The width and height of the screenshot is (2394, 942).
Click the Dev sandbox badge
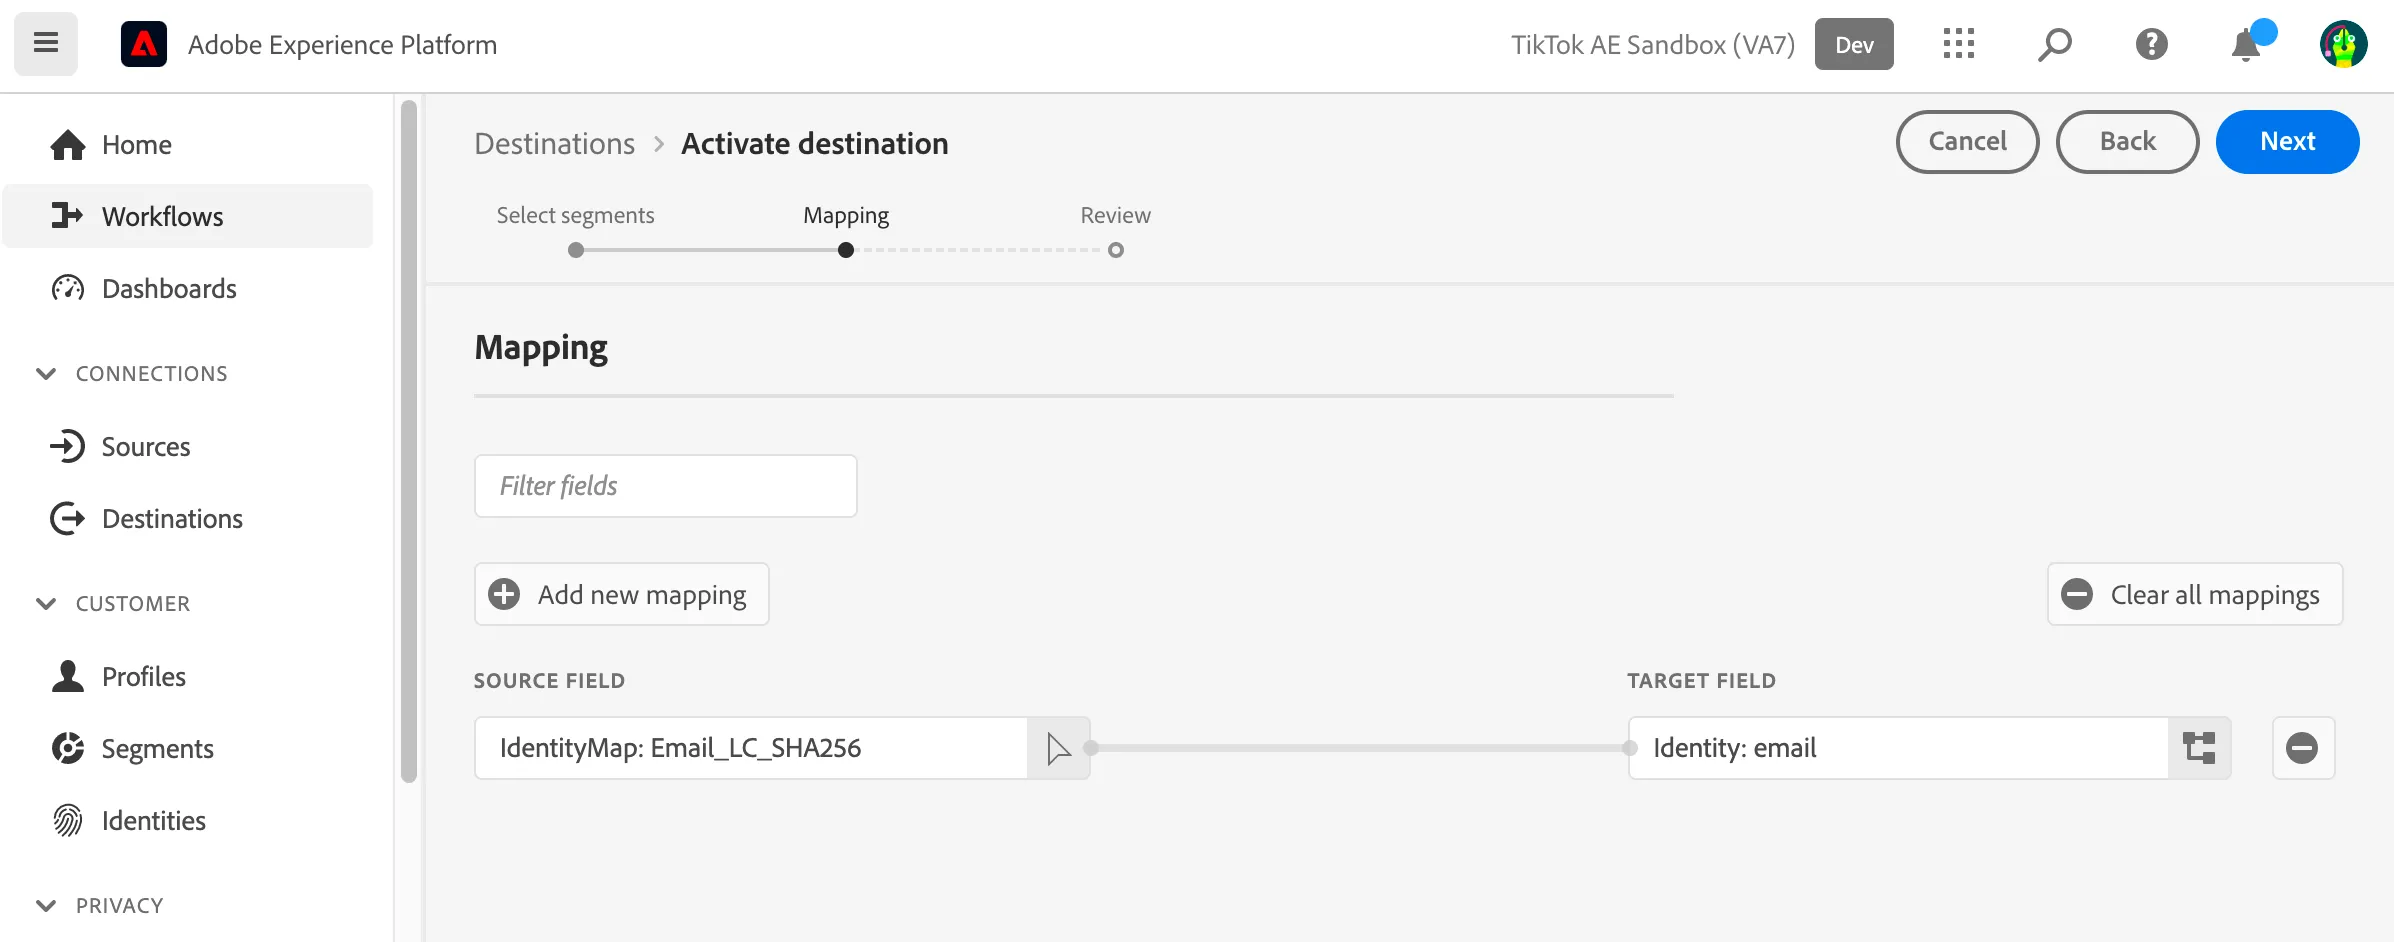pyautogui.click(x=1854, y=44)
